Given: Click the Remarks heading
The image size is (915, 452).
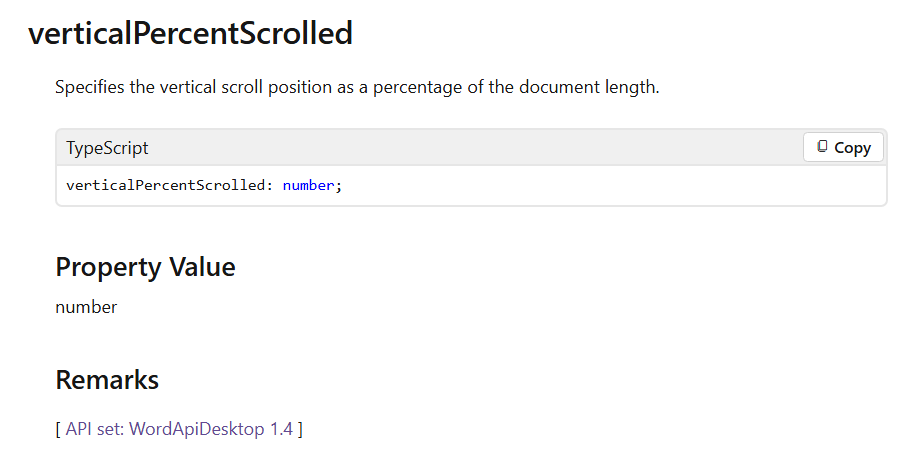Looking at the screenshot, I should coord(107,379).
